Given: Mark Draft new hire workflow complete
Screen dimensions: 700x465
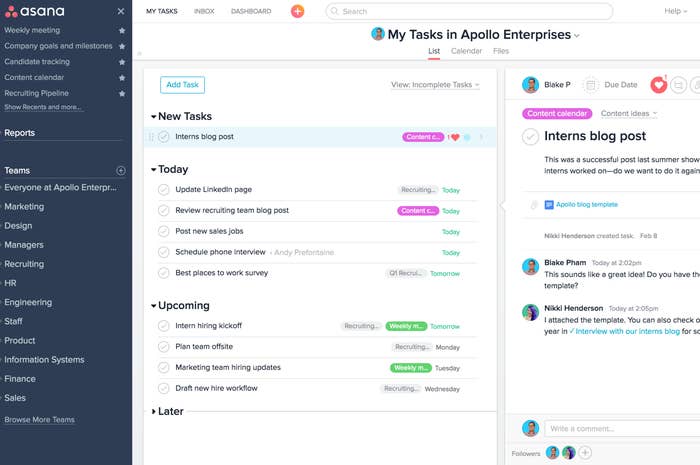Looking at the screenshot, I should point(163,388).
